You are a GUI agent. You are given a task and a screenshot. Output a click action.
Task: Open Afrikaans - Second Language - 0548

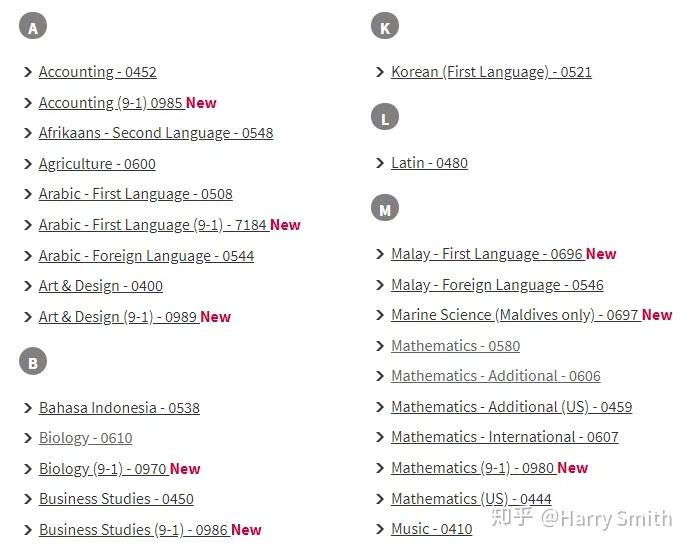coord(156,133)
